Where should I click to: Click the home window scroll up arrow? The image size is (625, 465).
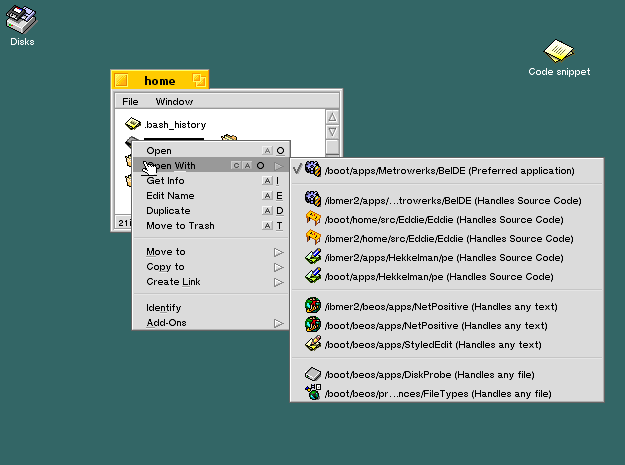[332, 117]
